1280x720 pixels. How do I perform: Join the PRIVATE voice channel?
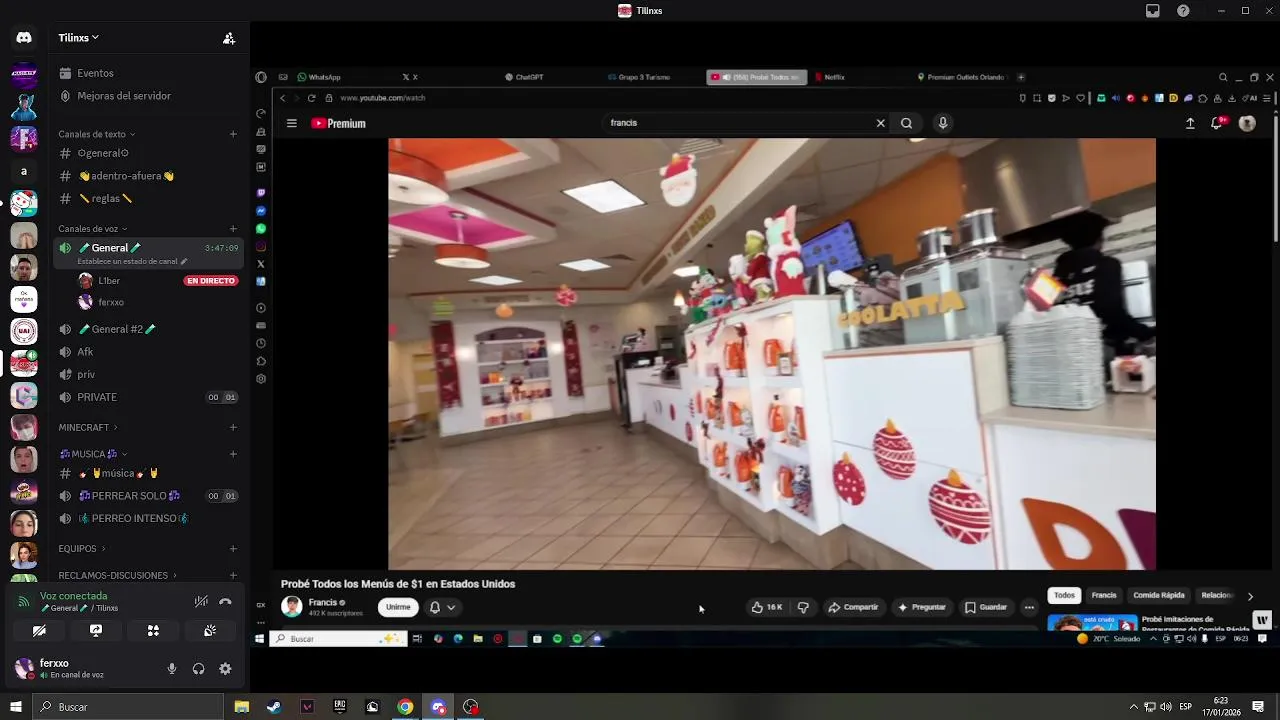148,397
